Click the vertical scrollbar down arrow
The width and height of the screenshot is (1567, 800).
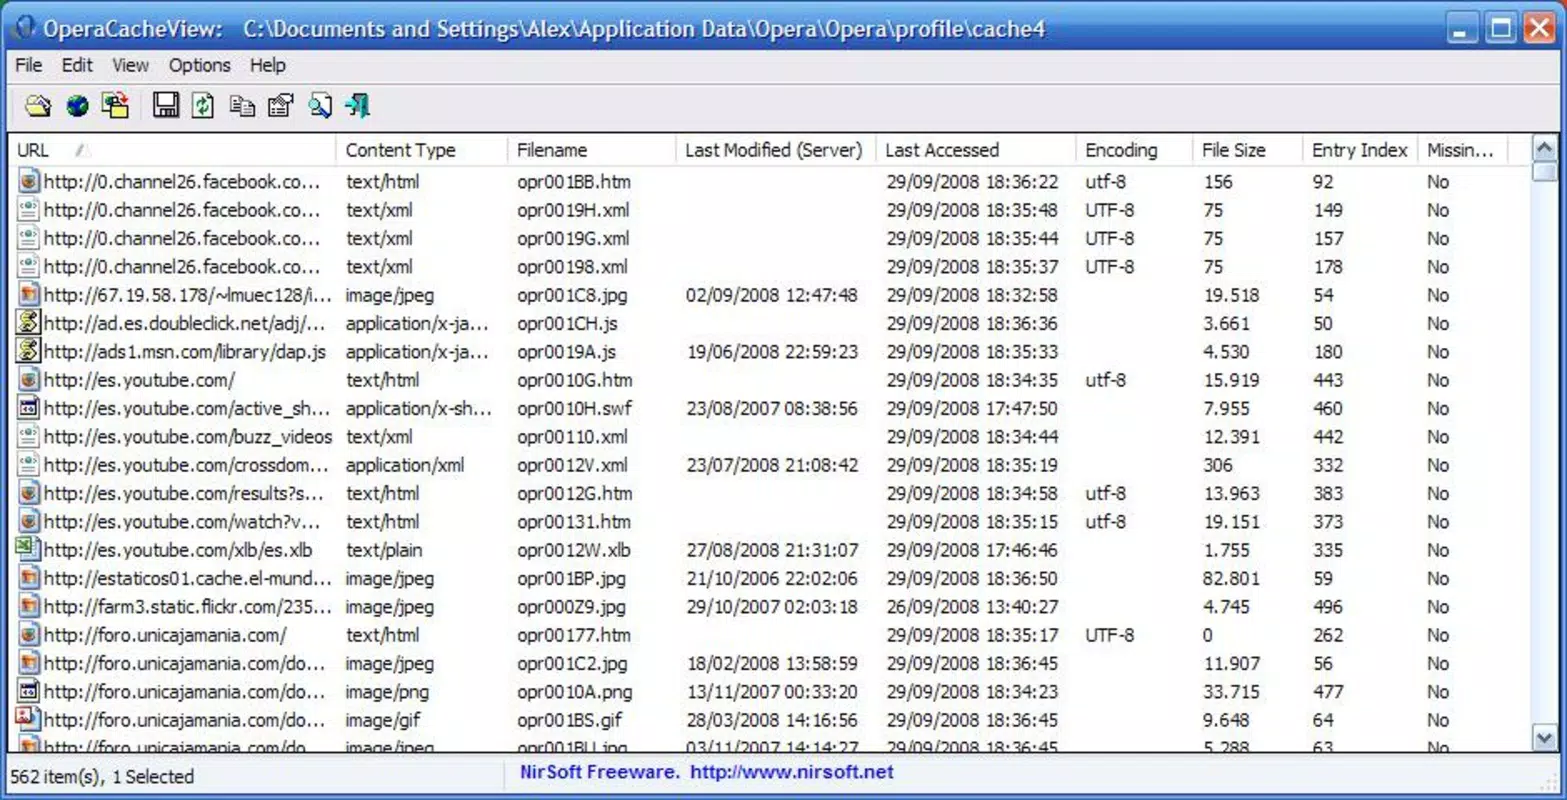(x=1545, y=738)
